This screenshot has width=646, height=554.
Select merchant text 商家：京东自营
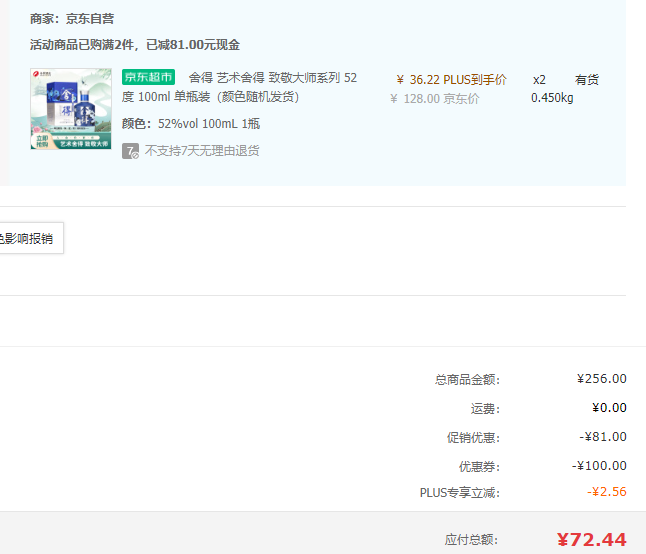pos(72,19)
